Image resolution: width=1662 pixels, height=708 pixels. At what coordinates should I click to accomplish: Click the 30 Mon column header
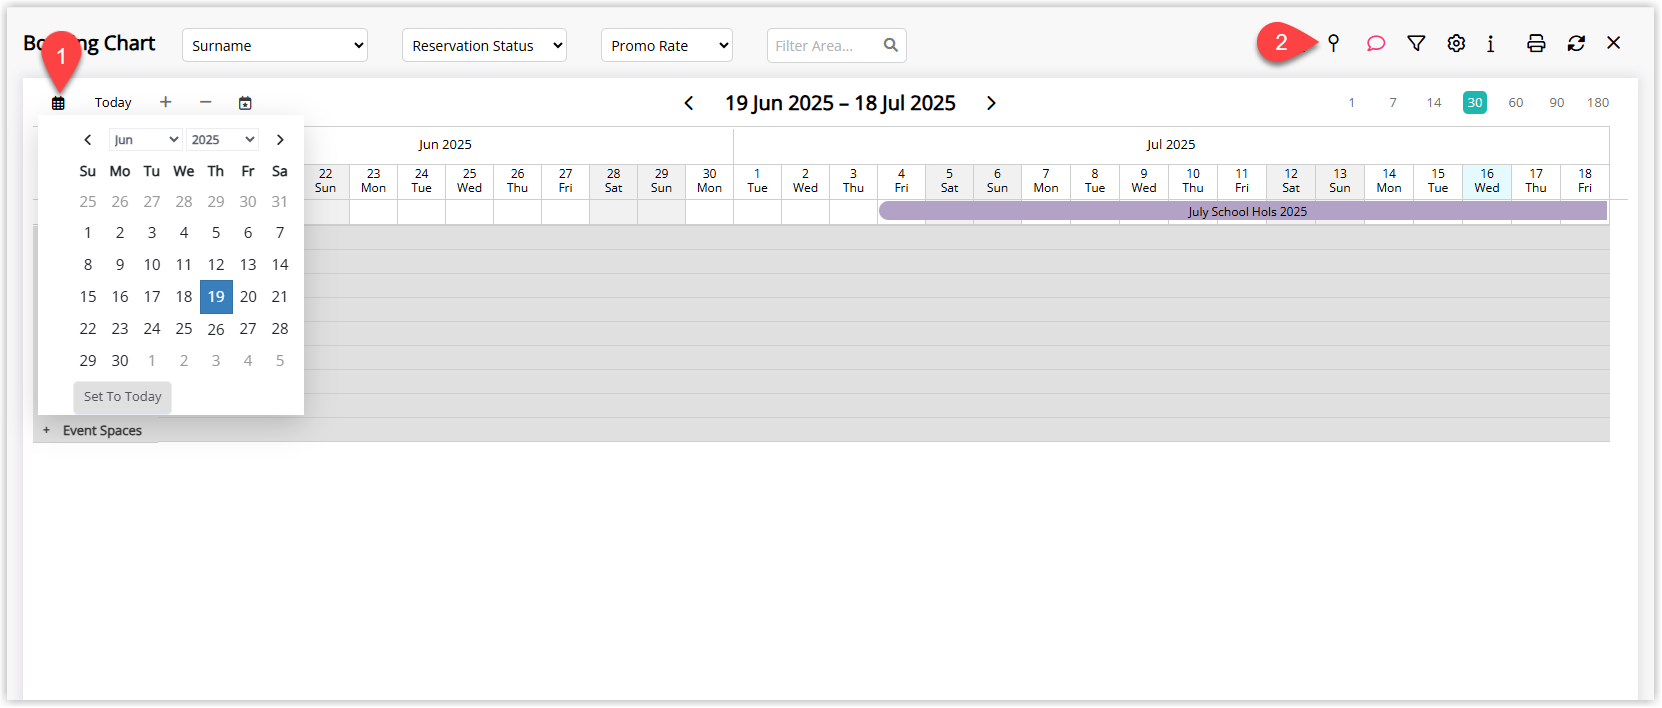(709, 181)
